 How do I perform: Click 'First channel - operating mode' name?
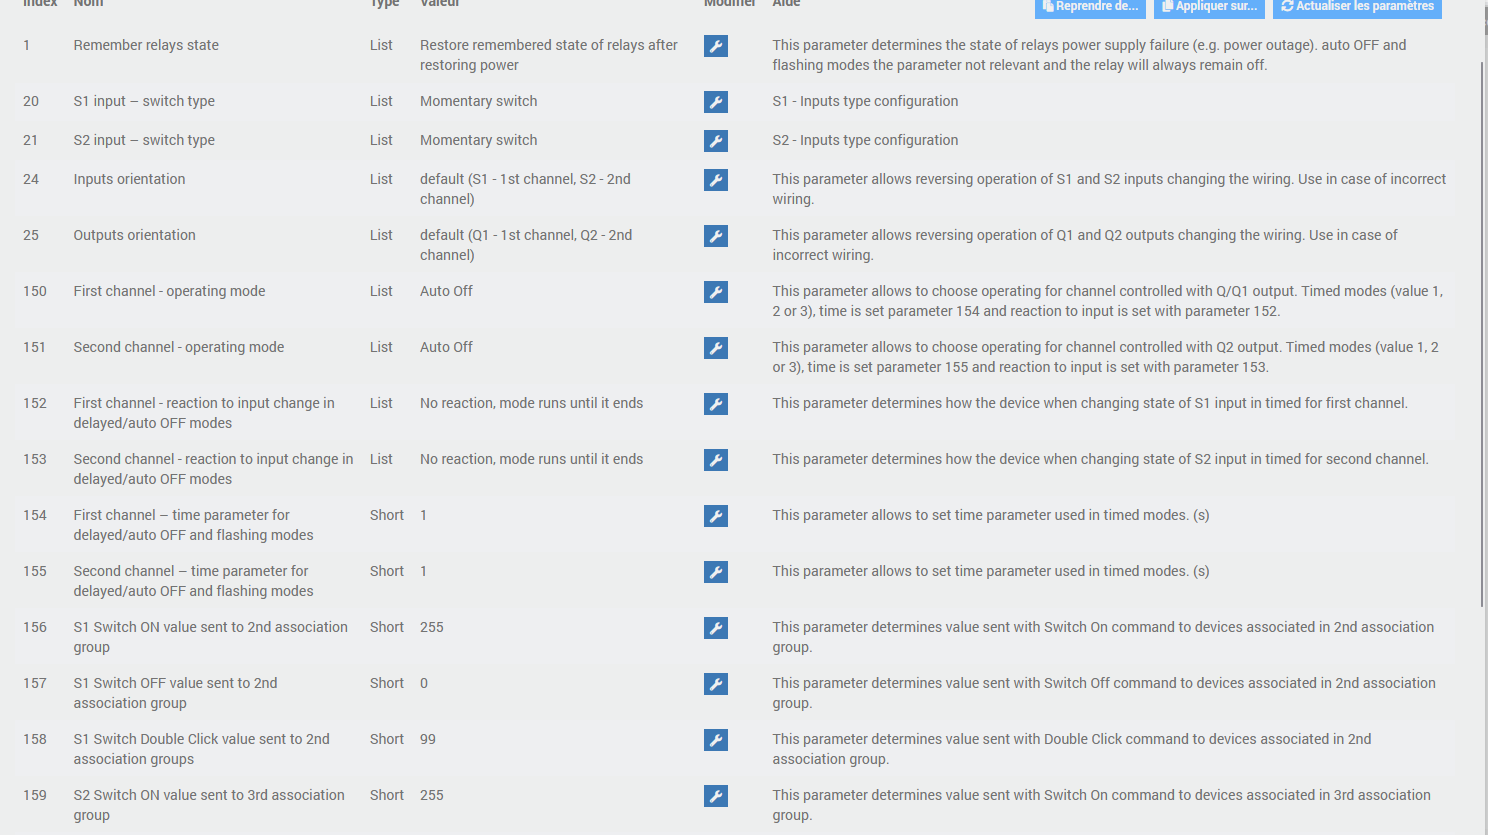tap(169, 291)
